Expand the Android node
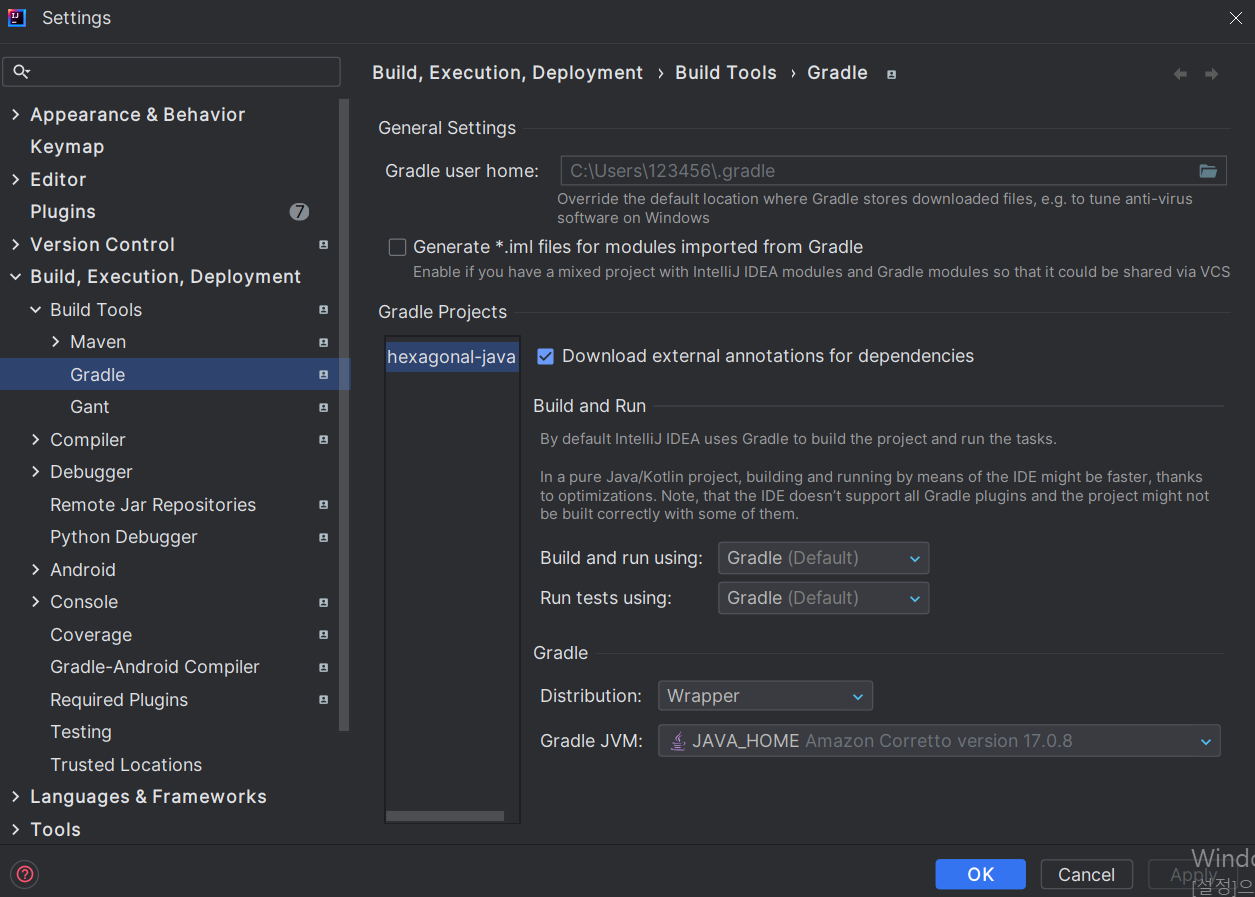Viewport: 1255px width, 897px height. coord(35,570)
